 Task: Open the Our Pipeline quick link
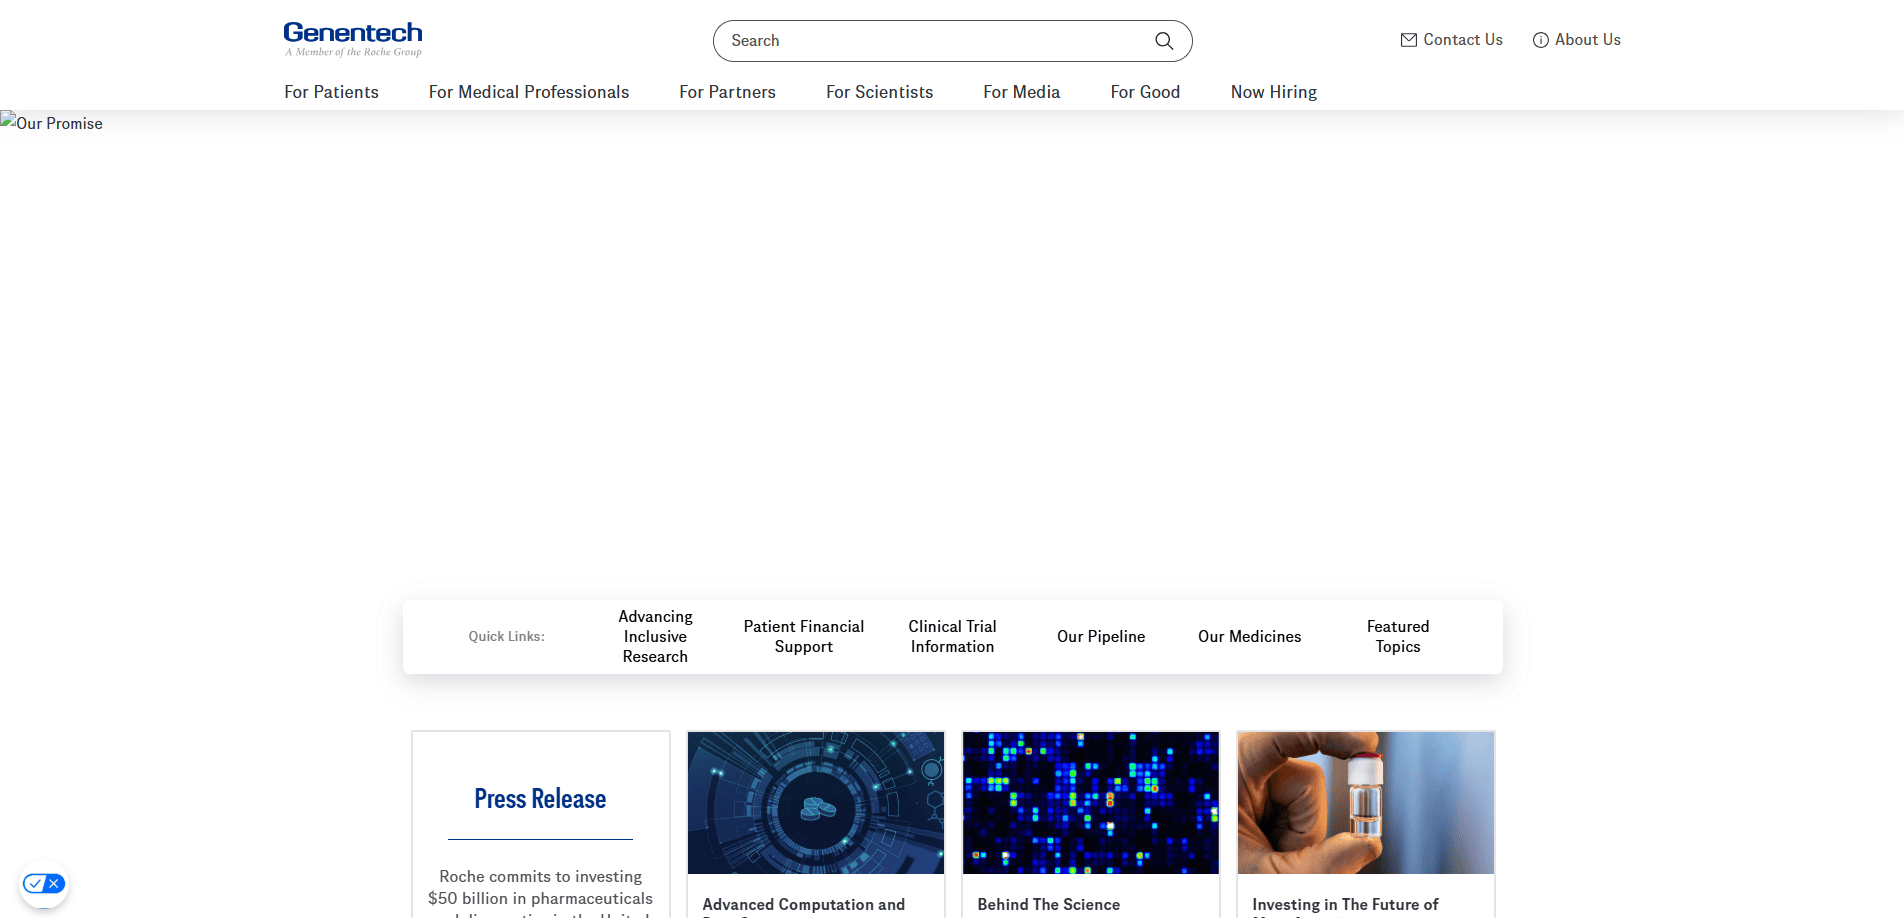tap(1100, 636)
